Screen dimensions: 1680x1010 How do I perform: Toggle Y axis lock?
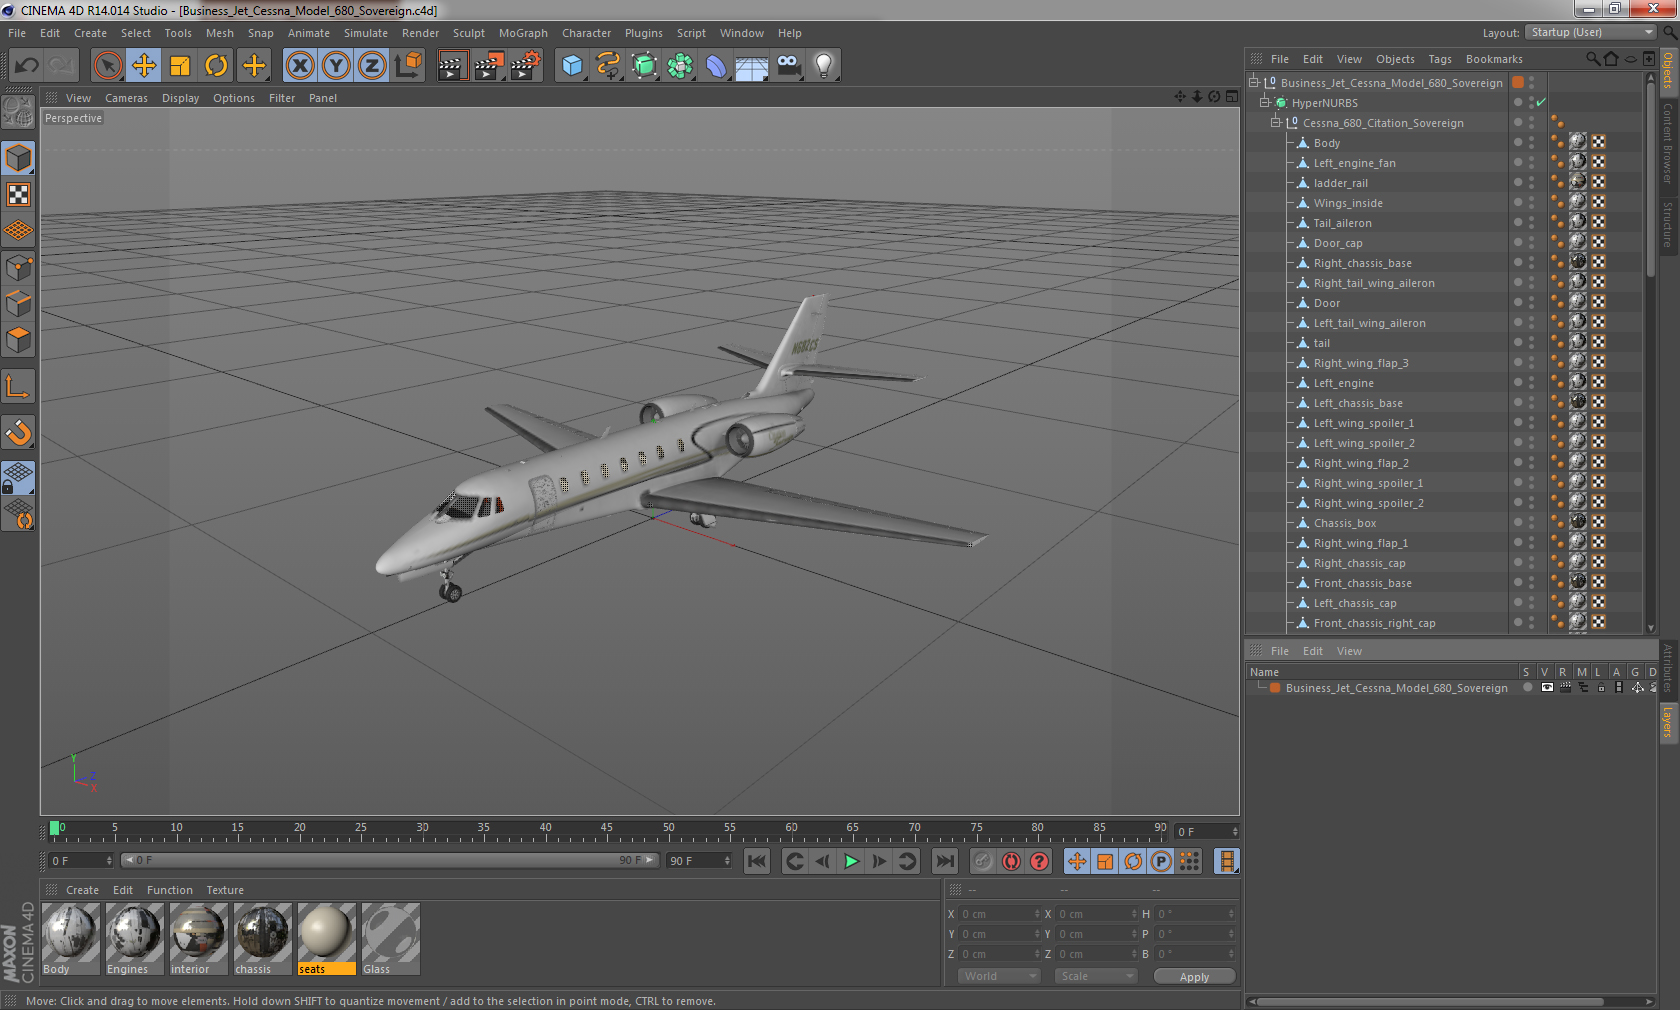(x=336, y=66)
